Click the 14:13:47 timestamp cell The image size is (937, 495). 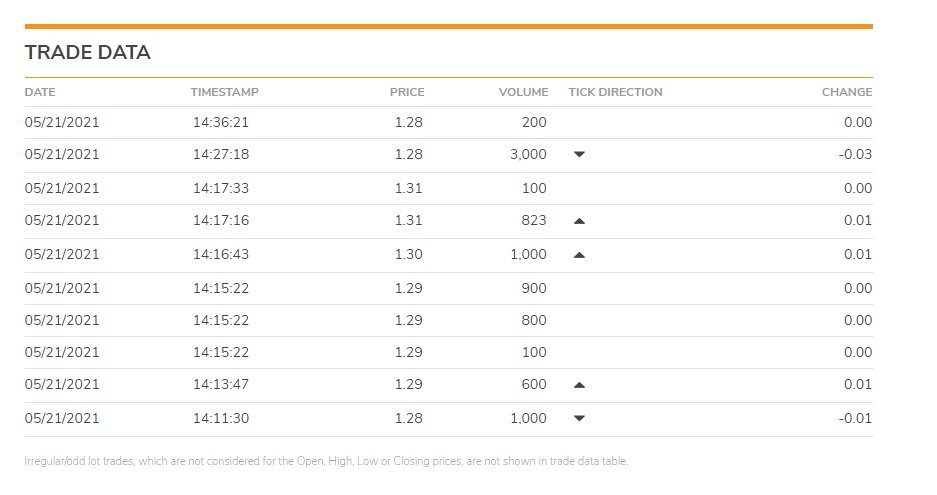(x=221, y=384)
